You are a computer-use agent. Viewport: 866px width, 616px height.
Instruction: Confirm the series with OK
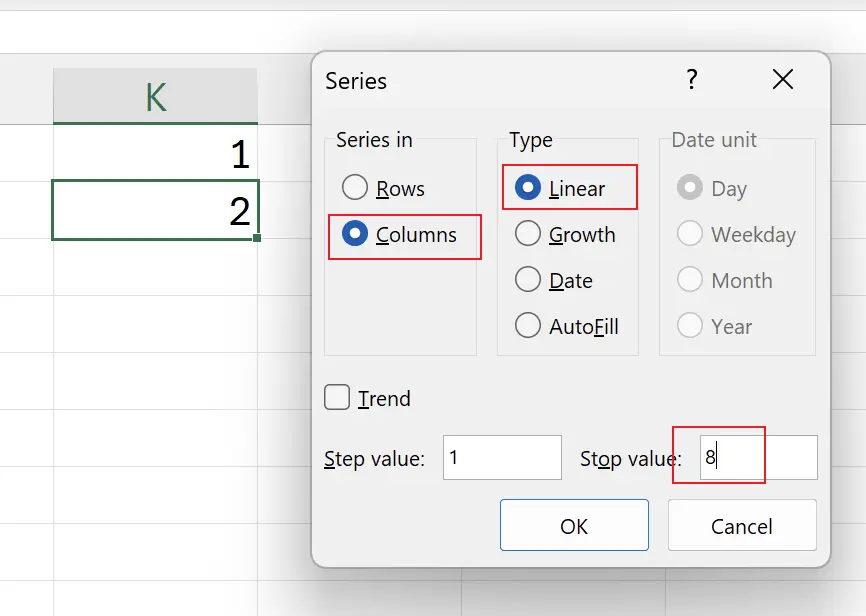pos(574,525)
